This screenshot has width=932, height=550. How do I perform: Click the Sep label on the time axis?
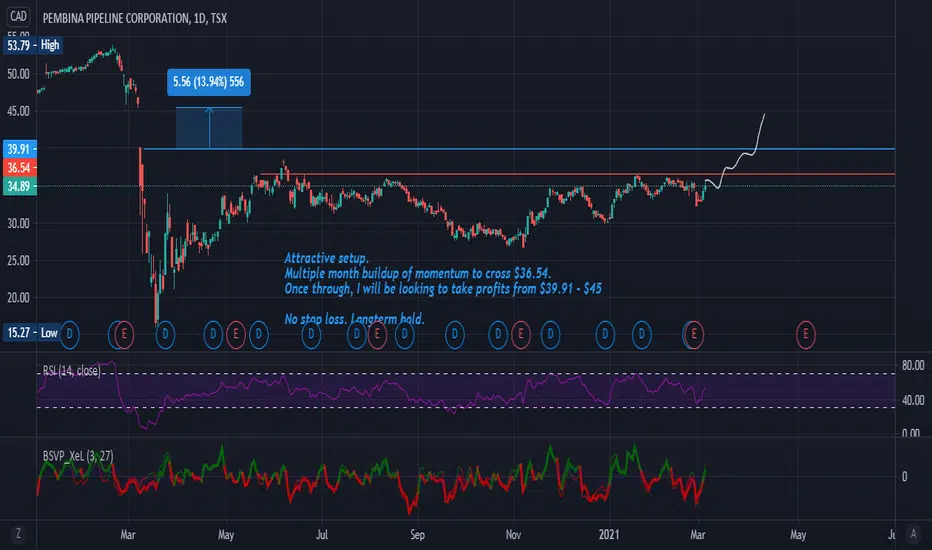click(x=417, y=535)
